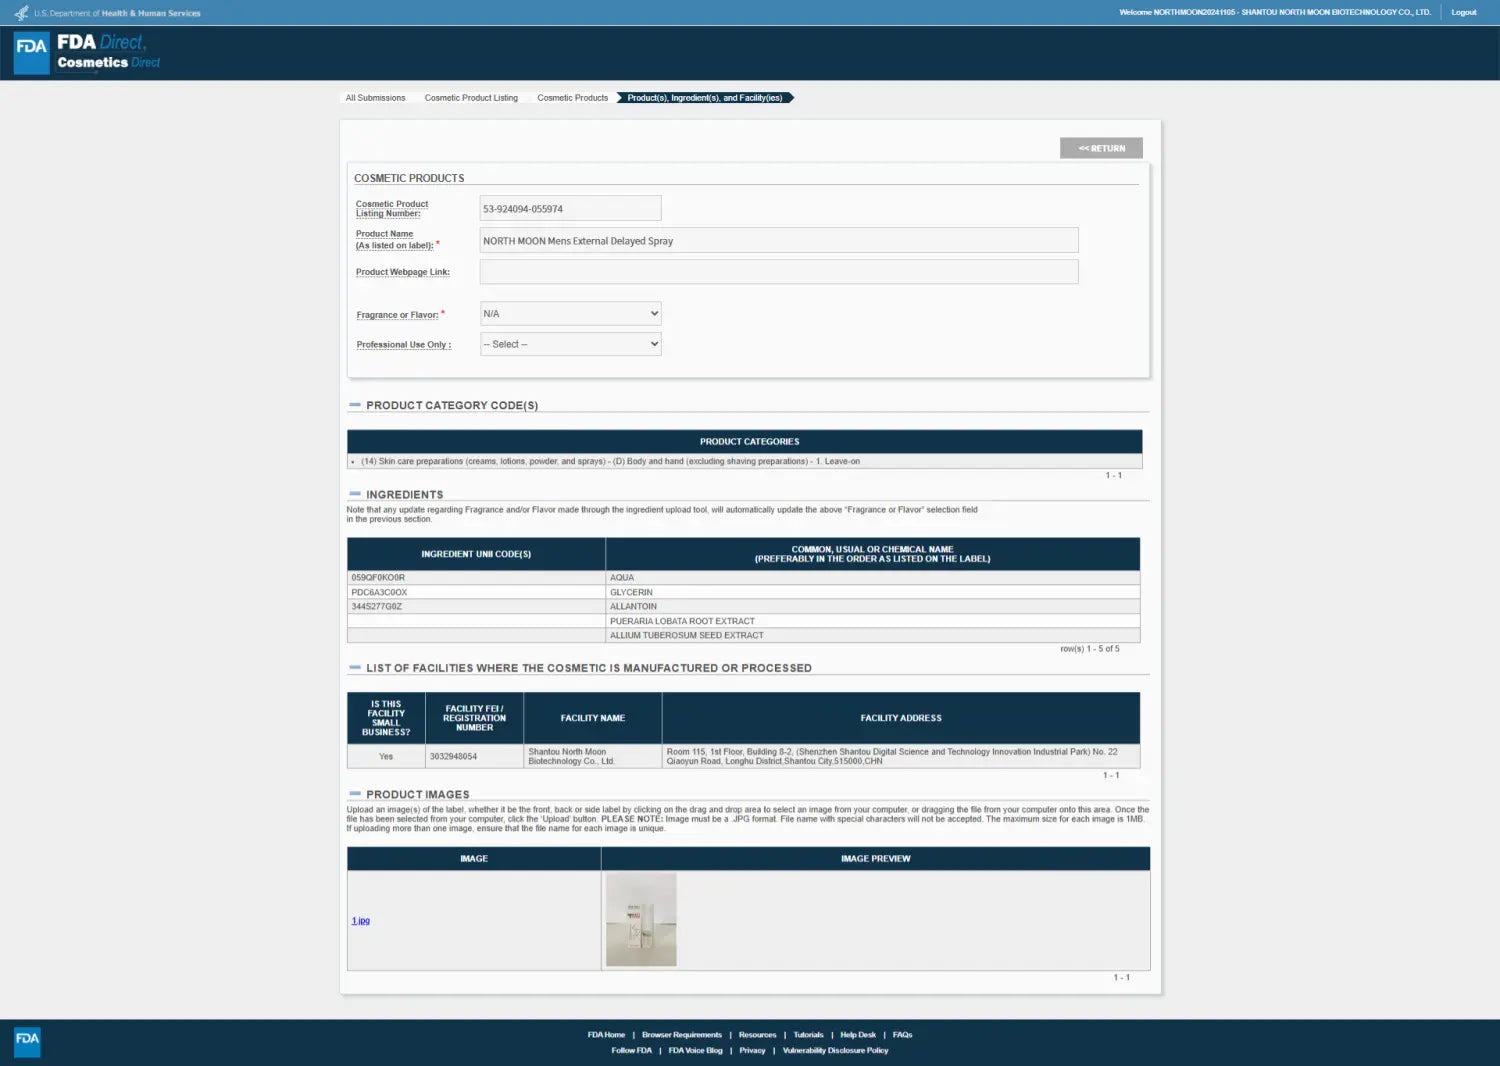
Task: Click the Skin care preparations category row
Action: click(744, 462)
